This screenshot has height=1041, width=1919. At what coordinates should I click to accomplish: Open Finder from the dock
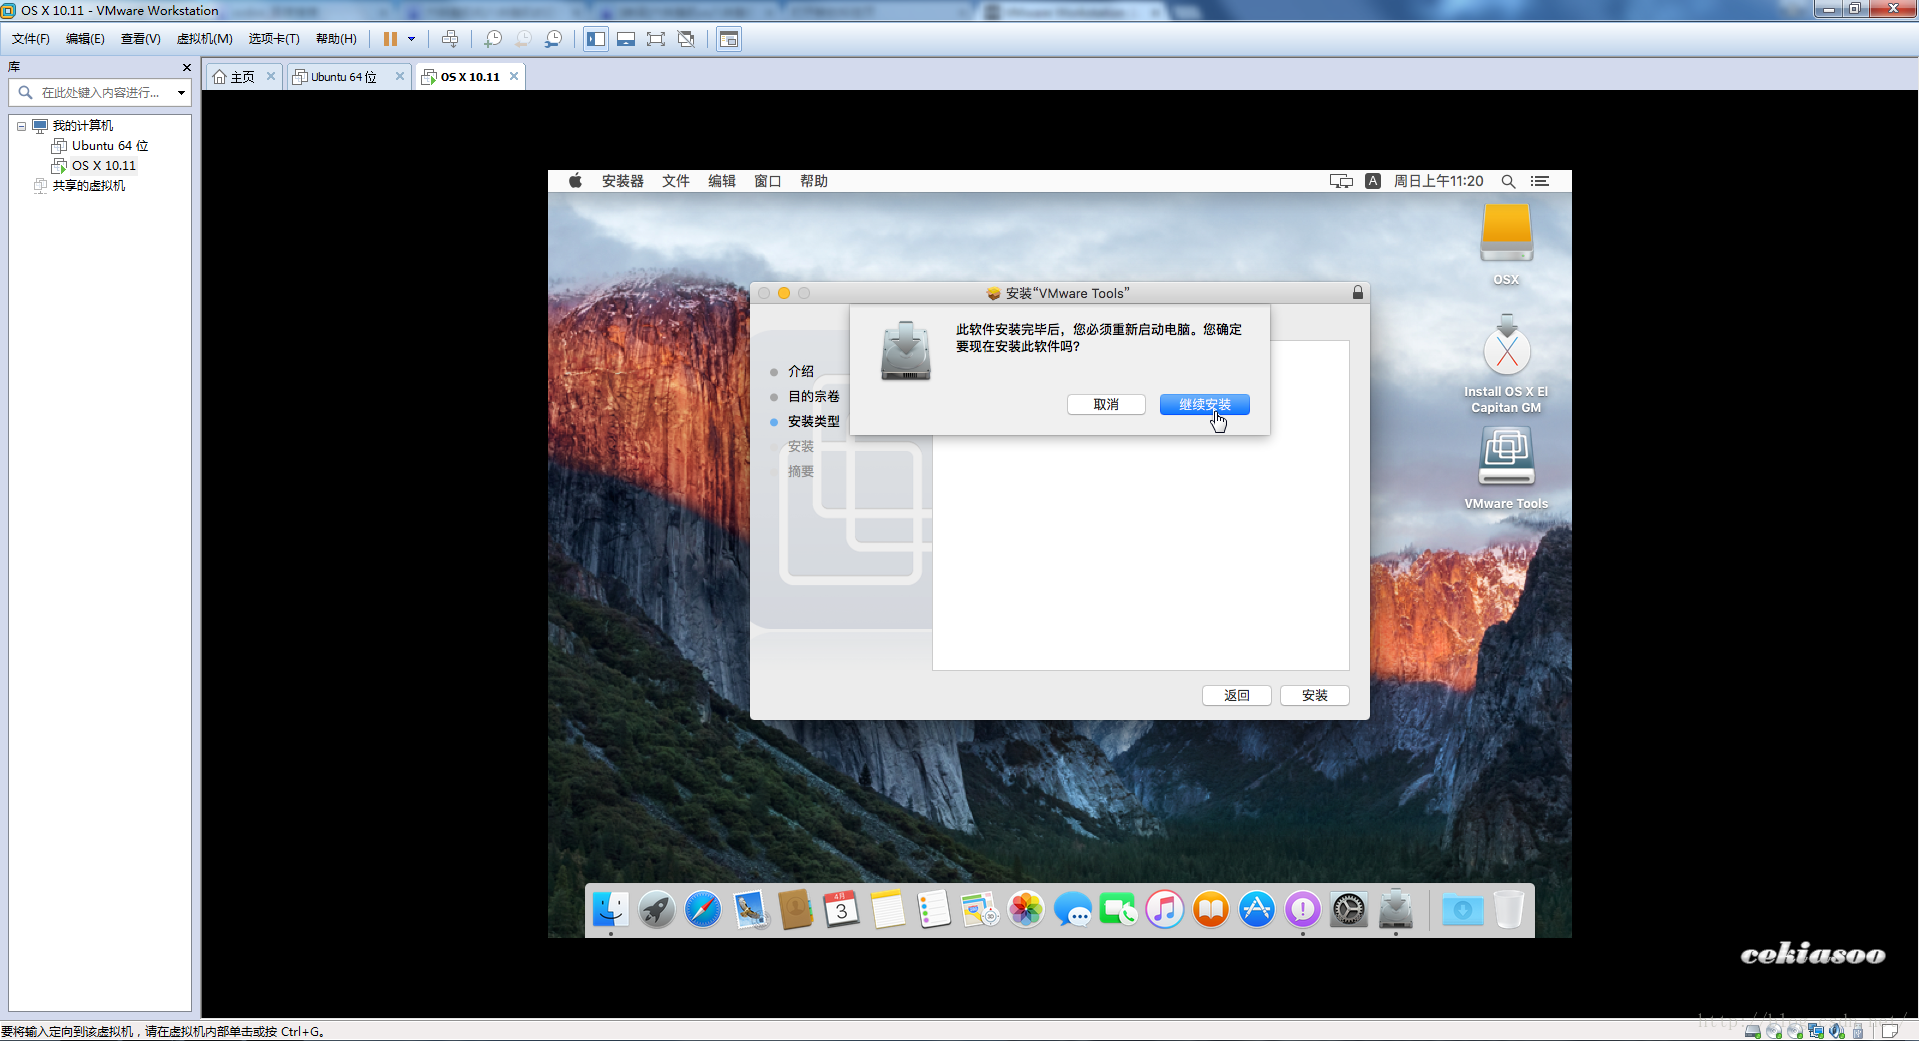click(x=610, y=909)
